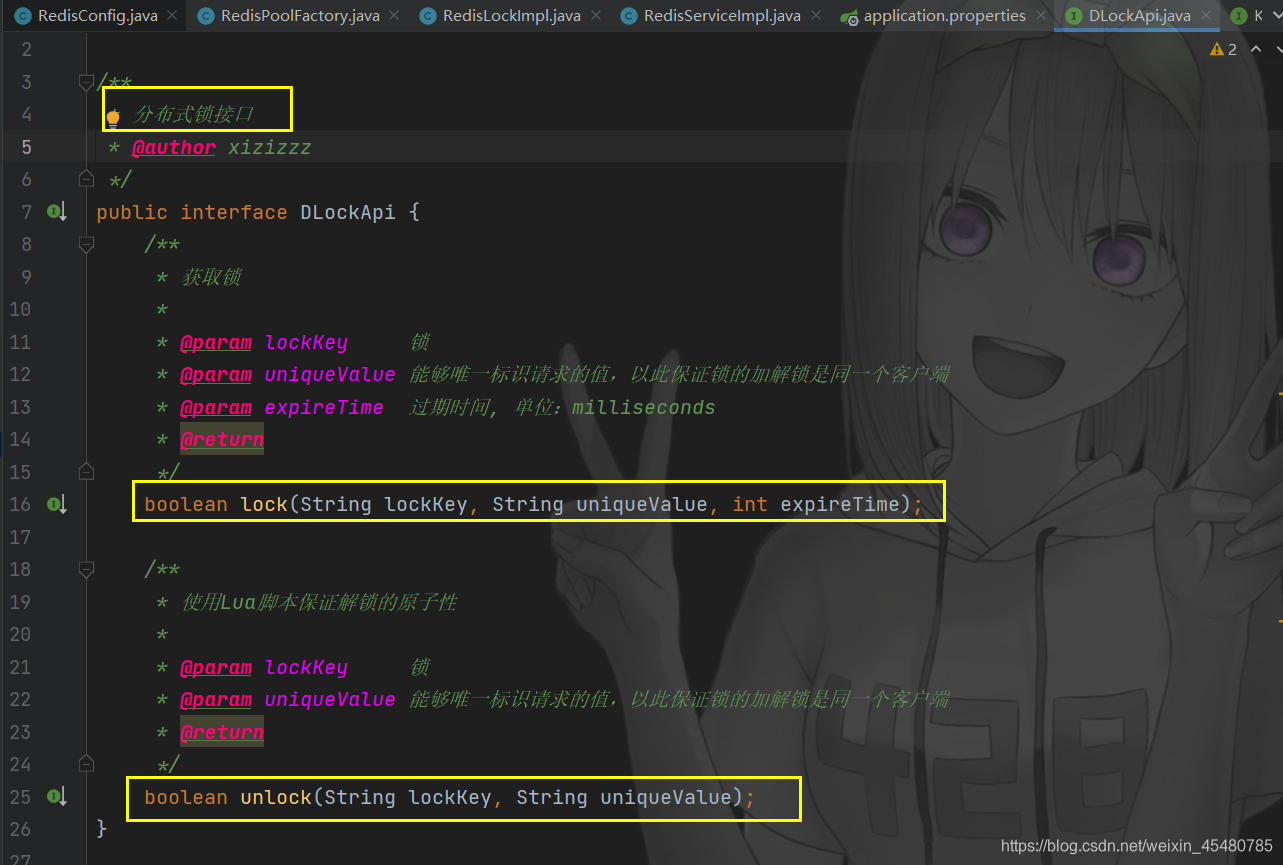Click expireTime in the line 13 Javadoc
Image resolution: width=1283 pixels, height=865 pixels.
click(324, 407)
